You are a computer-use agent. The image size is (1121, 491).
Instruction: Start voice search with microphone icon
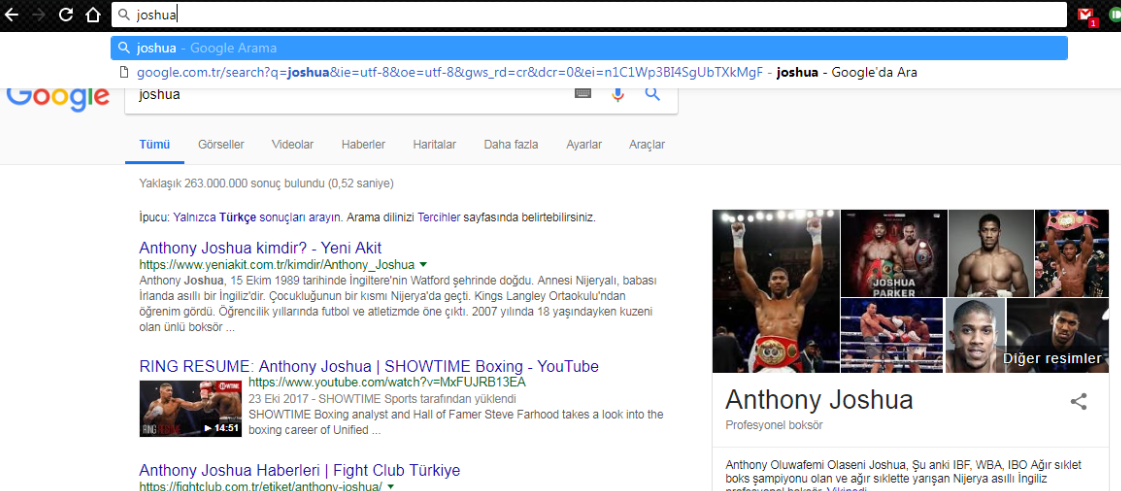[x=618, y=94]
